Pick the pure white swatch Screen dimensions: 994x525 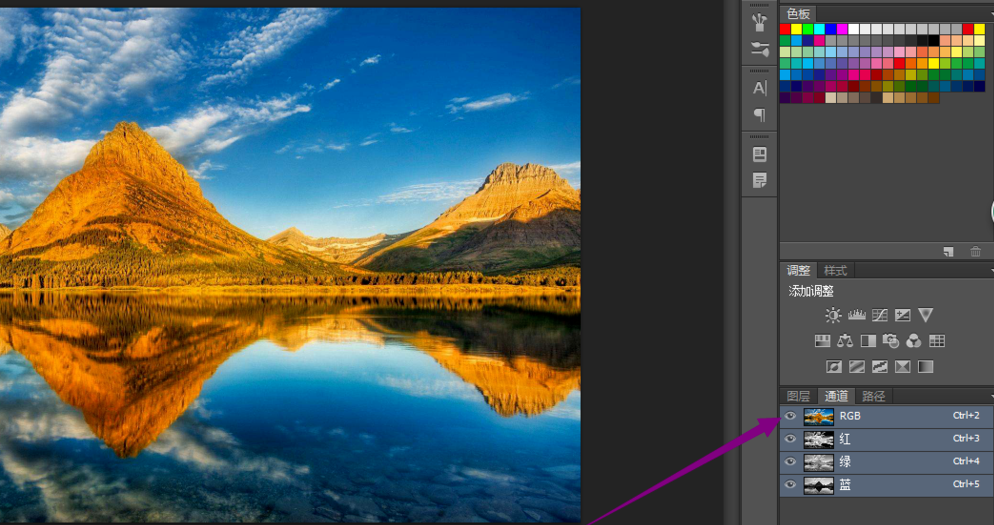(x=853, y=29)
